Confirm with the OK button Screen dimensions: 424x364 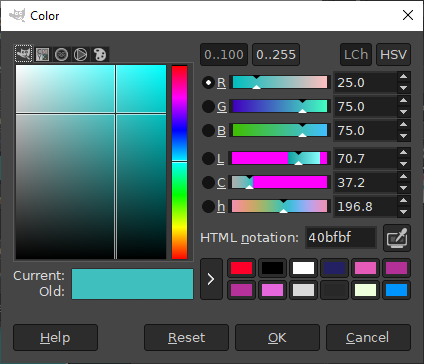pos(277,337)
